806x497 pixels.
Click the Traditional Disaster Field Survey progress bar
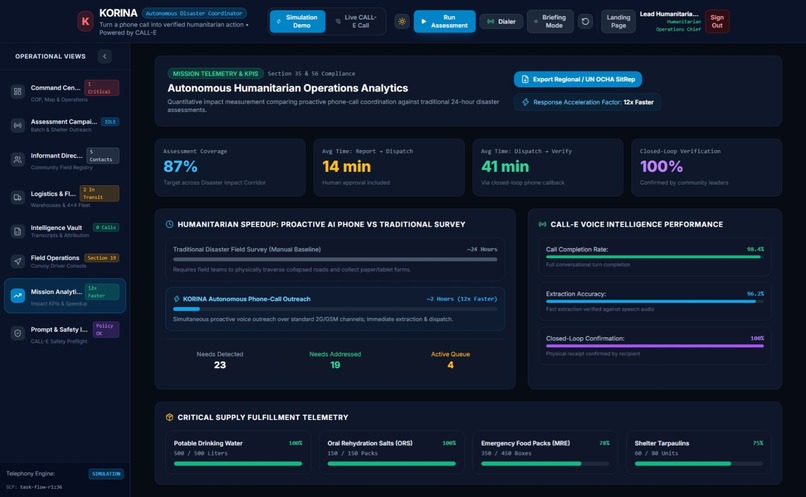point(335,260)
